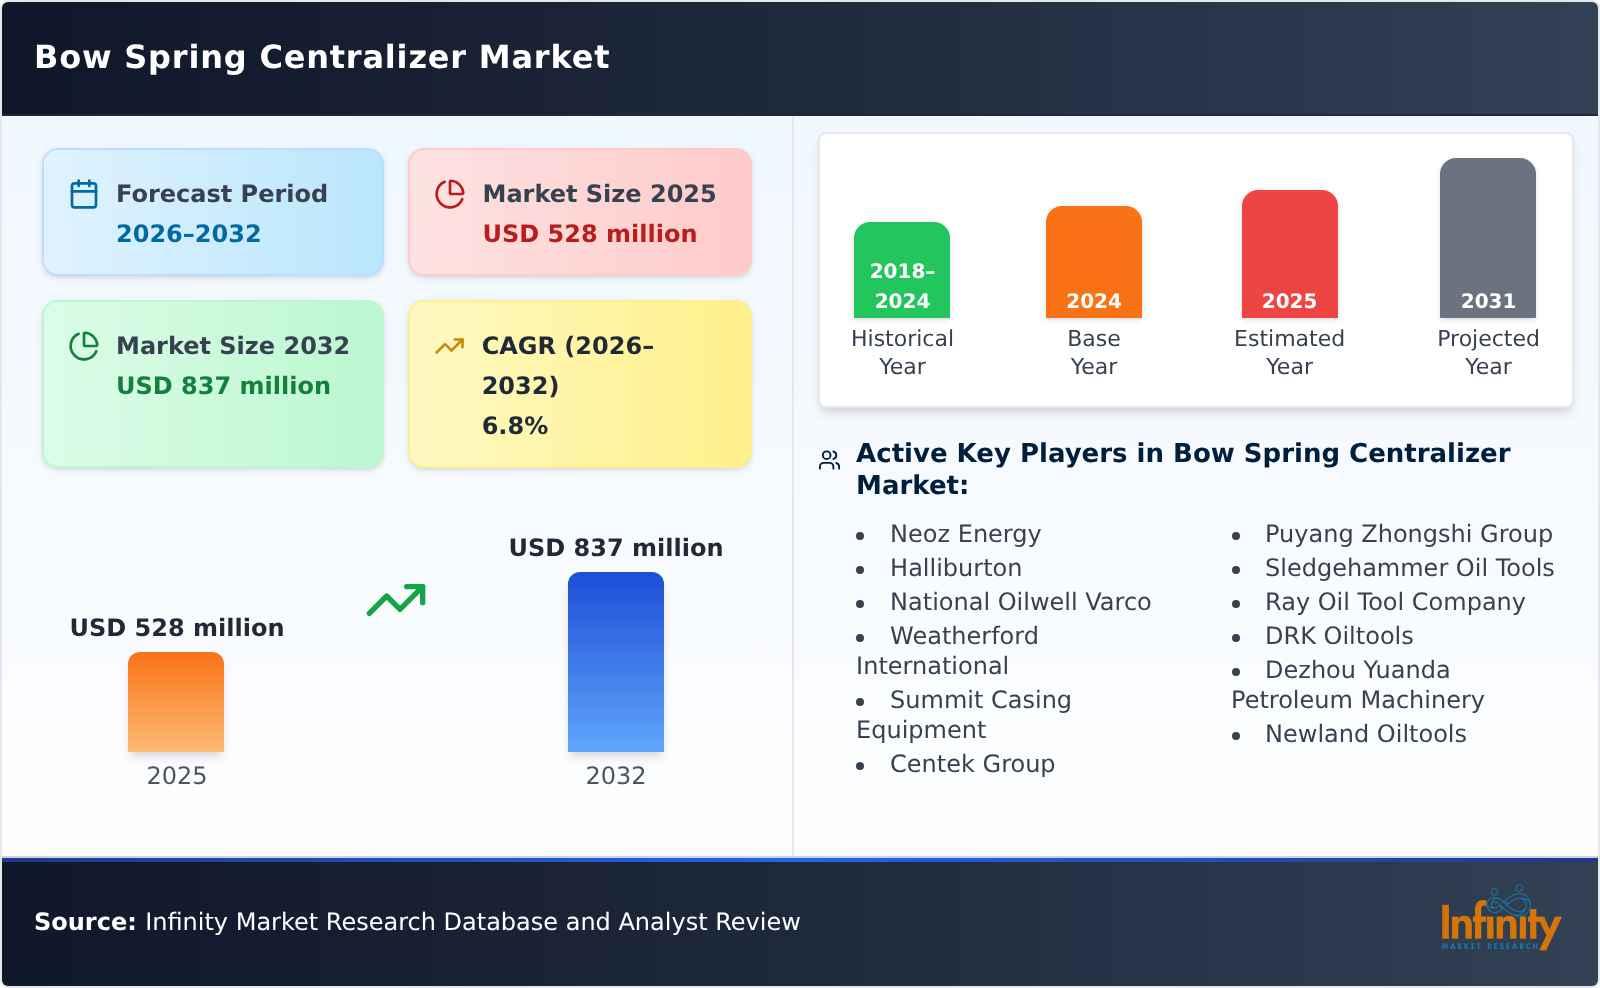Click the blue 2032 market size bar
The image size is (1600, 988).
(x=616, y=662)
